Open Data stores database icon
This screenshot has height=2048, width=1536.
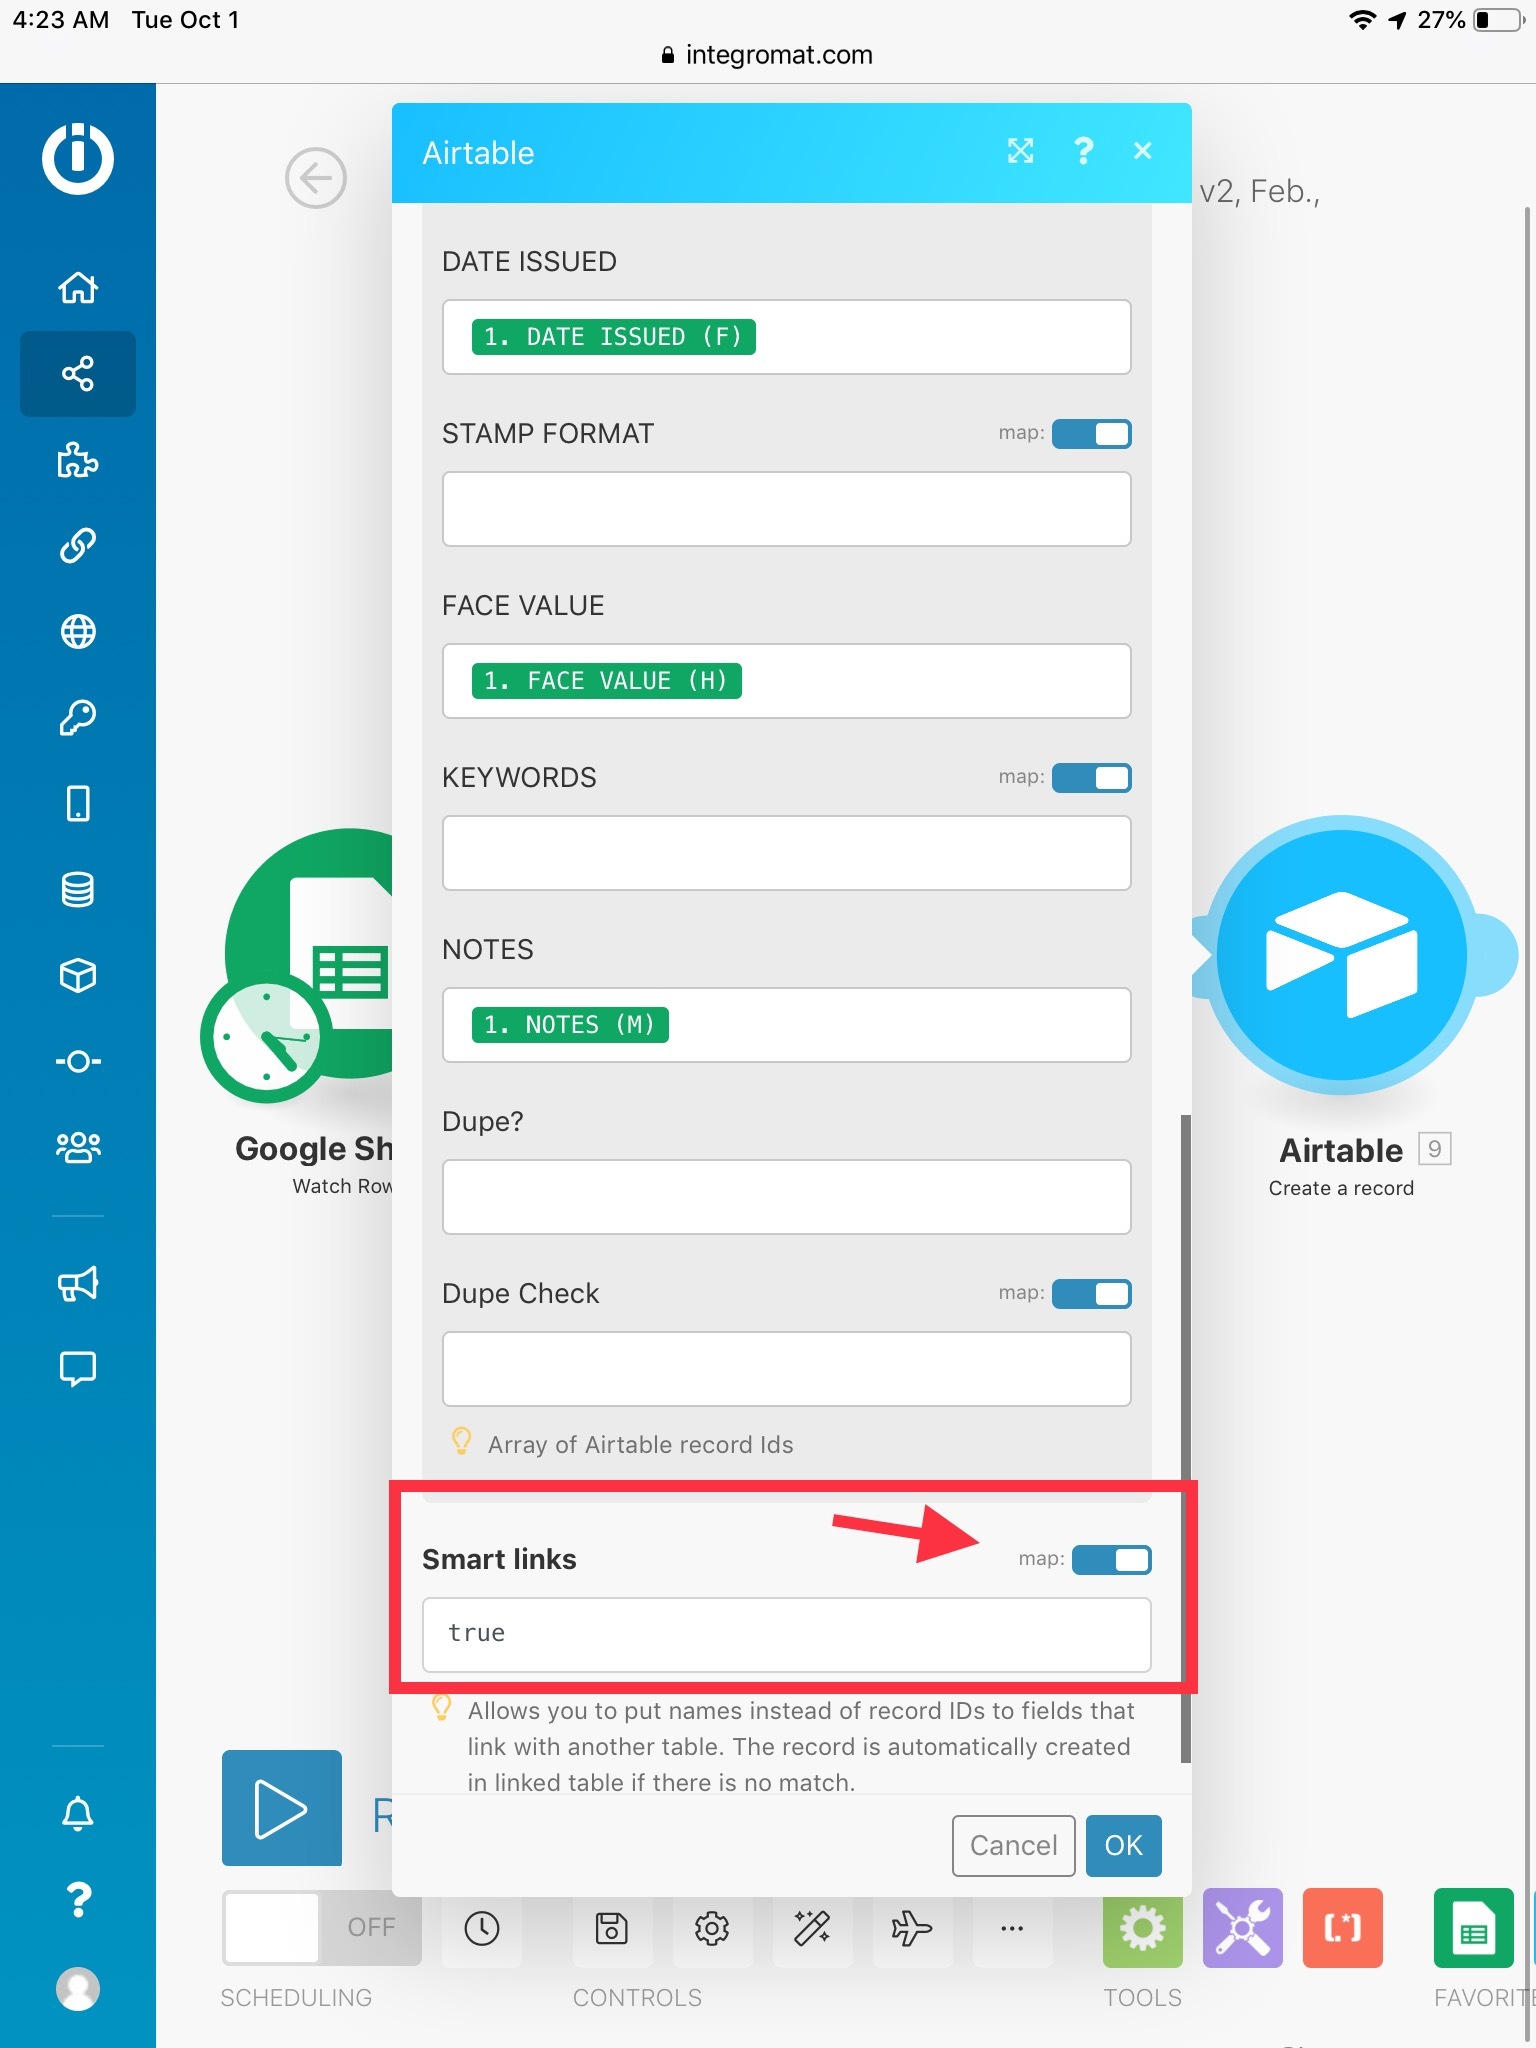[78, 890]
